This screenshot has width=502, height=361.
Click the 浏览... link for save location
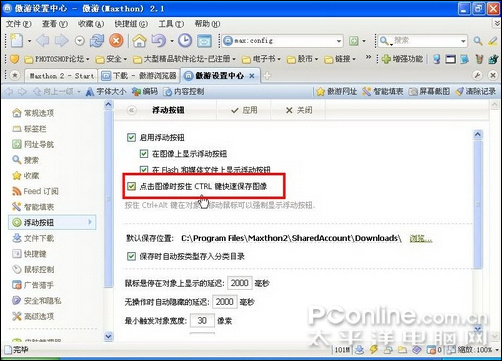(421, 238)
